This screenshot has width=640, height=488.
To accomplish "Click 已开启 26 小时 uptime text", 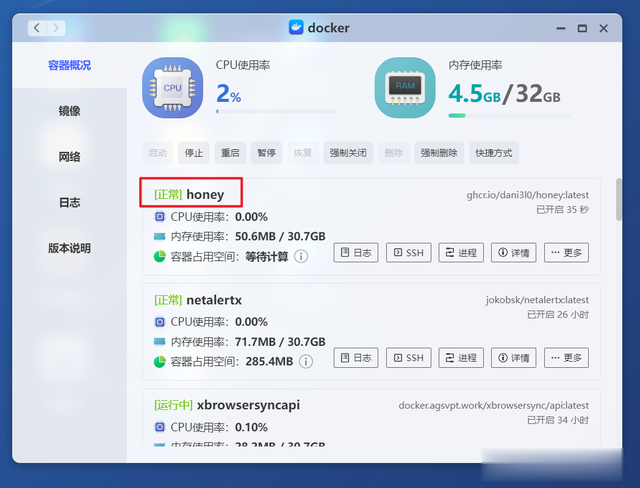I will [x=558, y=315].
